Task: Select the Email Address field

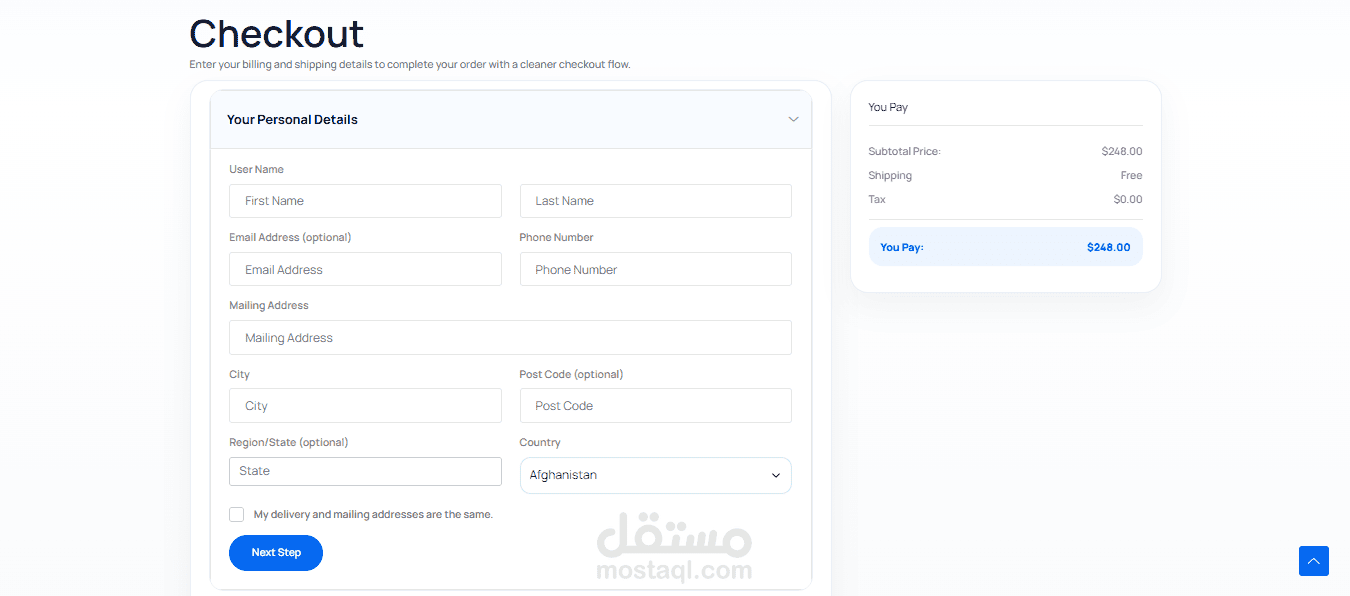Action: pyautogui.click(x=365, y=269)
